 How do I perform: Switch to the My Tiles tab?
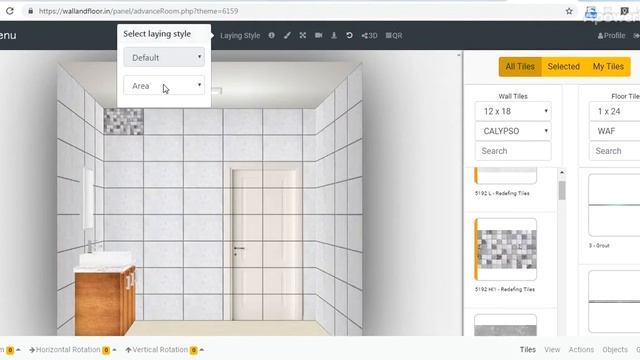(608, 67)
